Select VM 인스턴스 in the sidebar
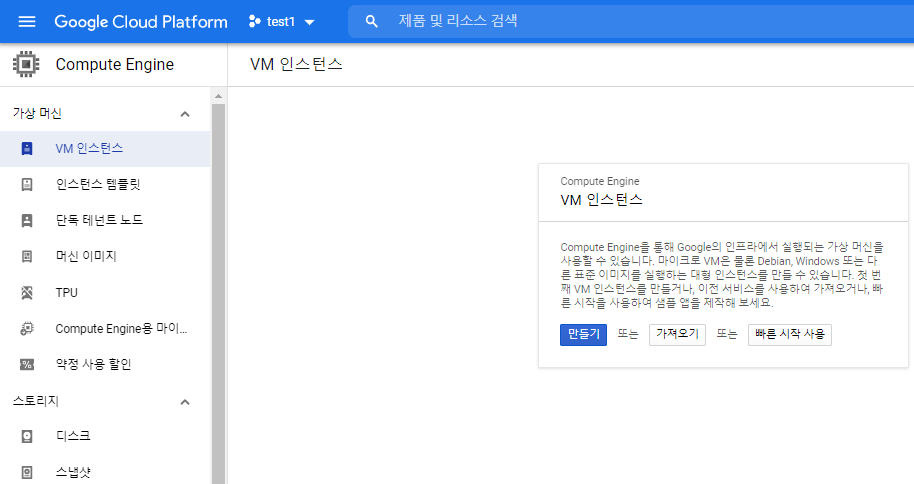The image size is (914, 484). [105, 149]
